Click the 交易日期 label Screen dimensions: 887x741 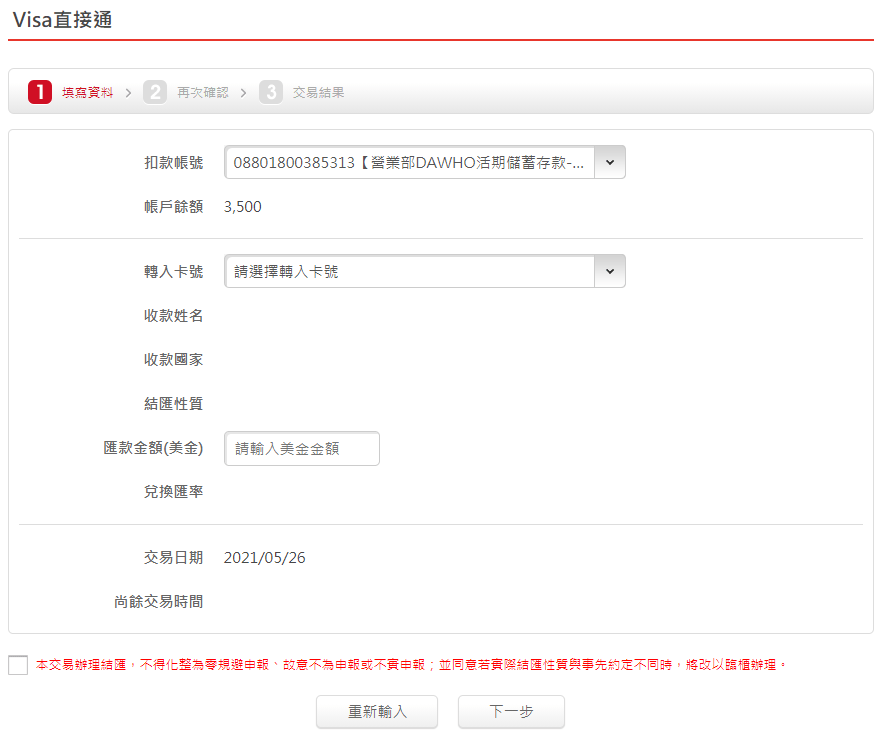(x=173, y=558)
